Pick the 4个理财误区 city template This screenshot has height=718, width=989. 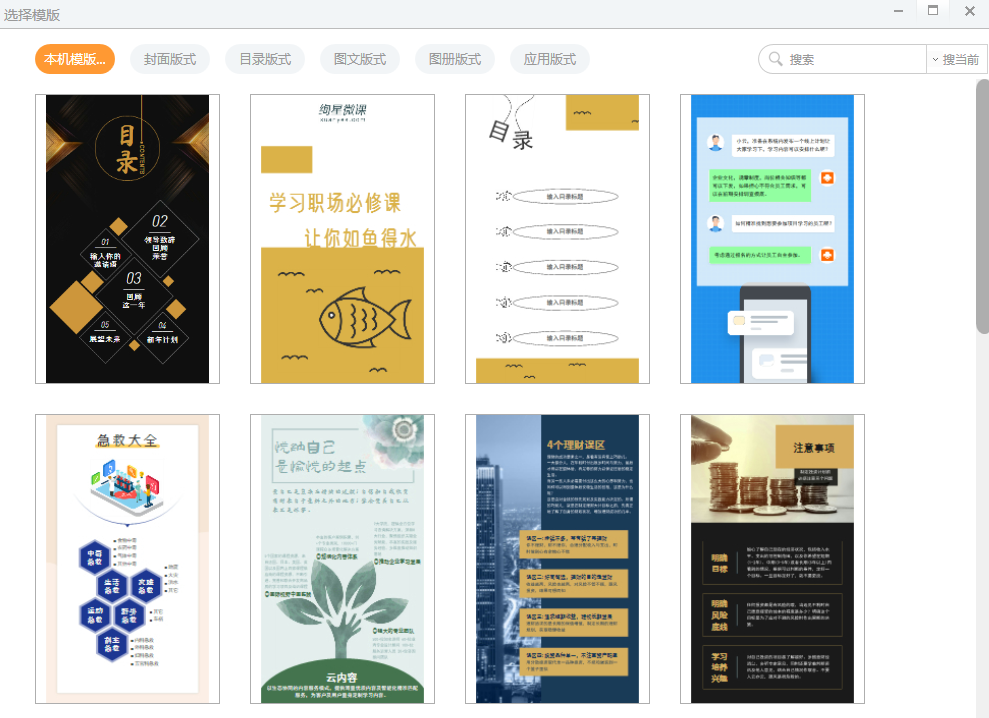(558, 559)
